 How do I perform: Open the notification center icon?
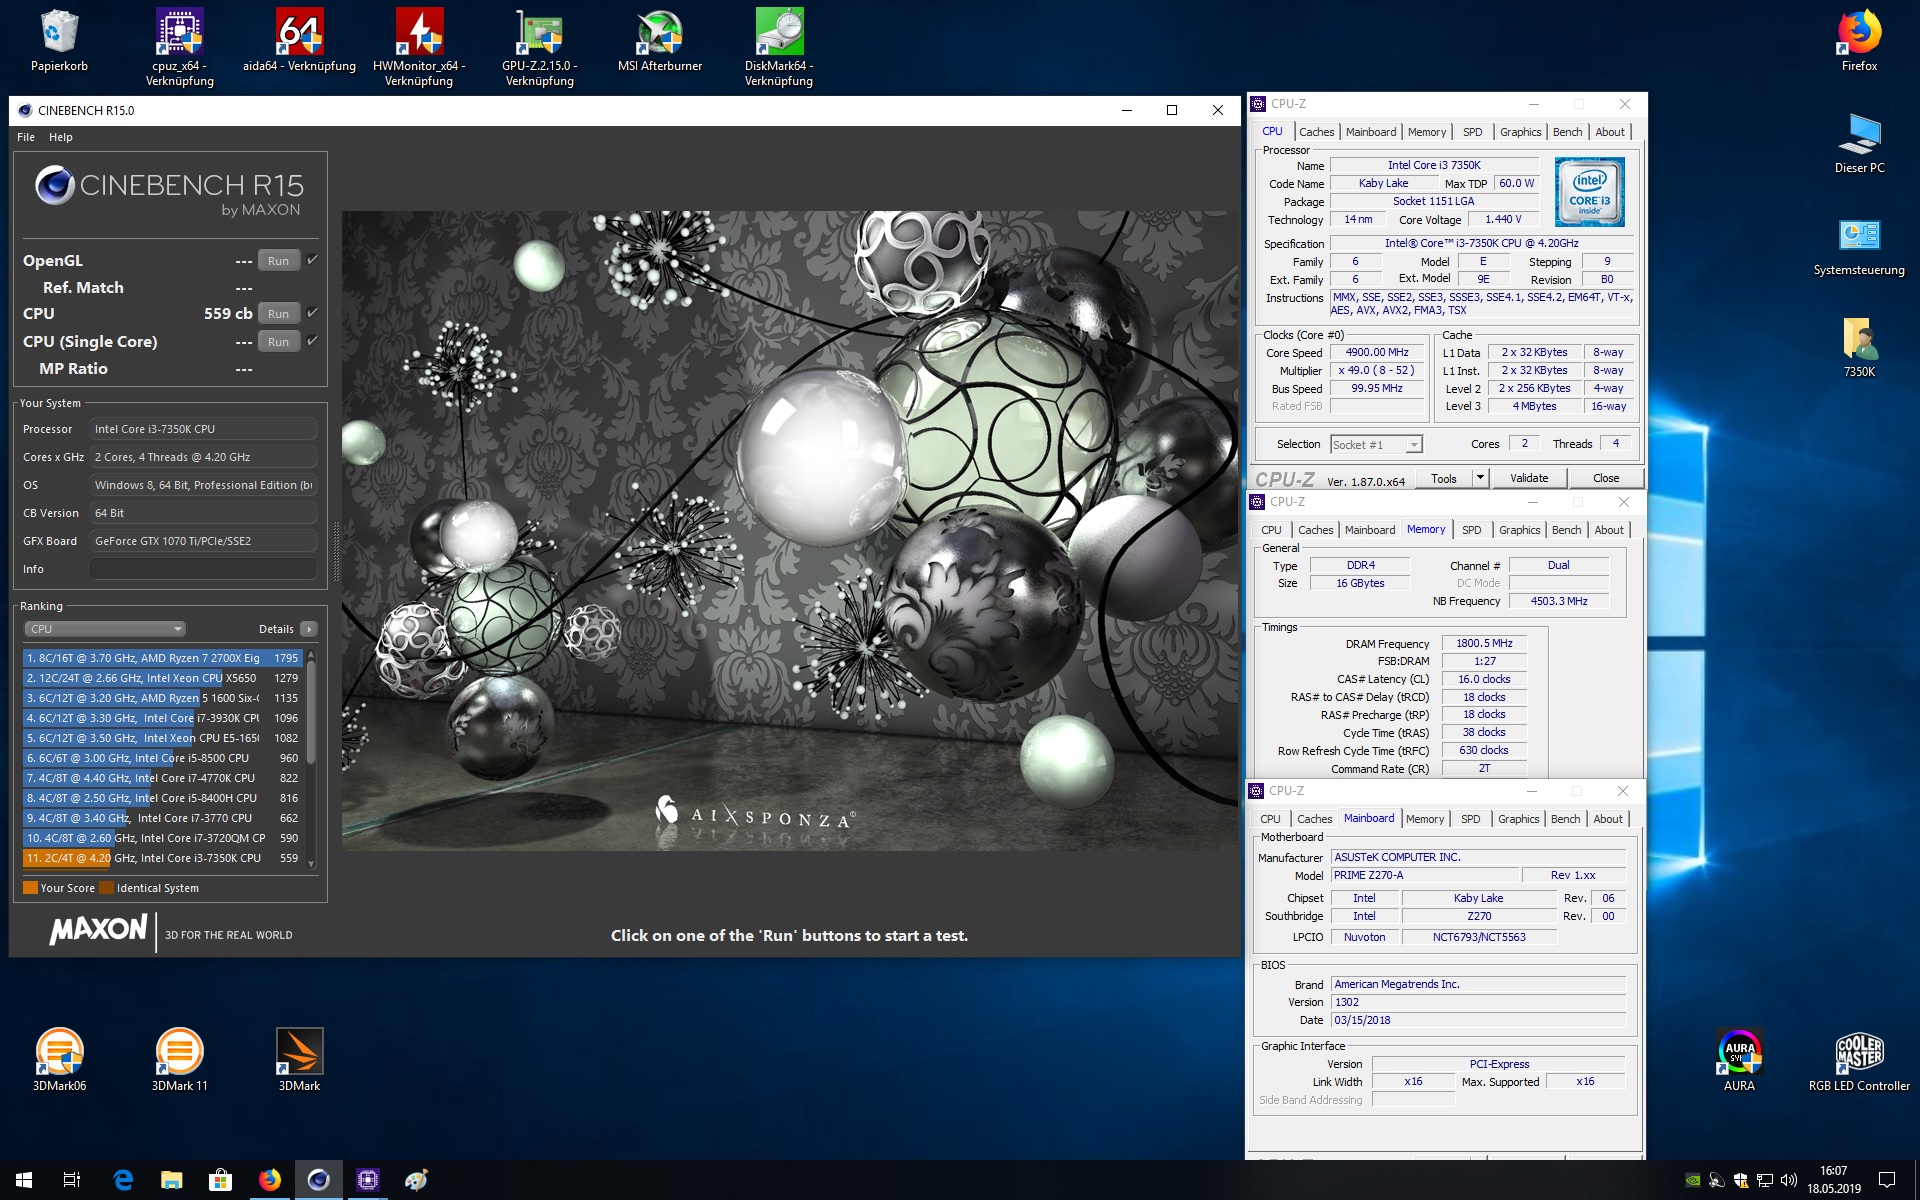pos(1887,1180)
